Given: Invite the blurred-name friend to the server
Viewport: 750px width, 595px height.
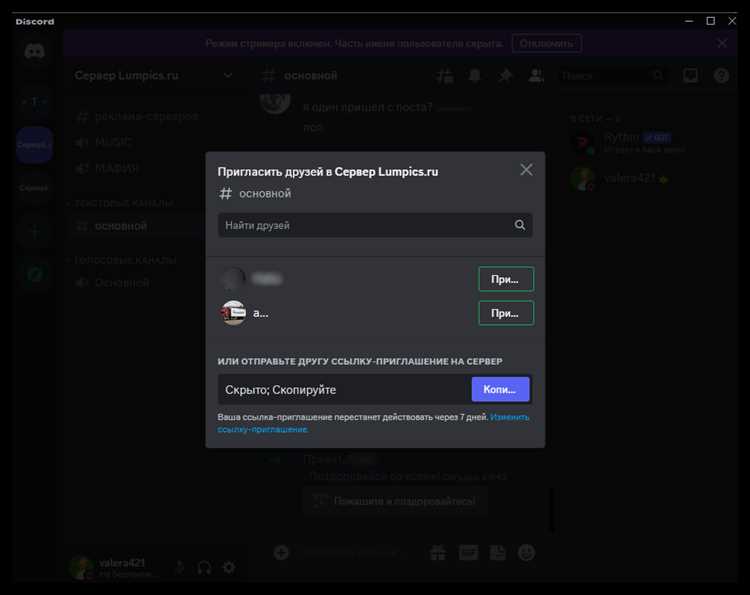Looking at the screenshot, I should [506, 279].
